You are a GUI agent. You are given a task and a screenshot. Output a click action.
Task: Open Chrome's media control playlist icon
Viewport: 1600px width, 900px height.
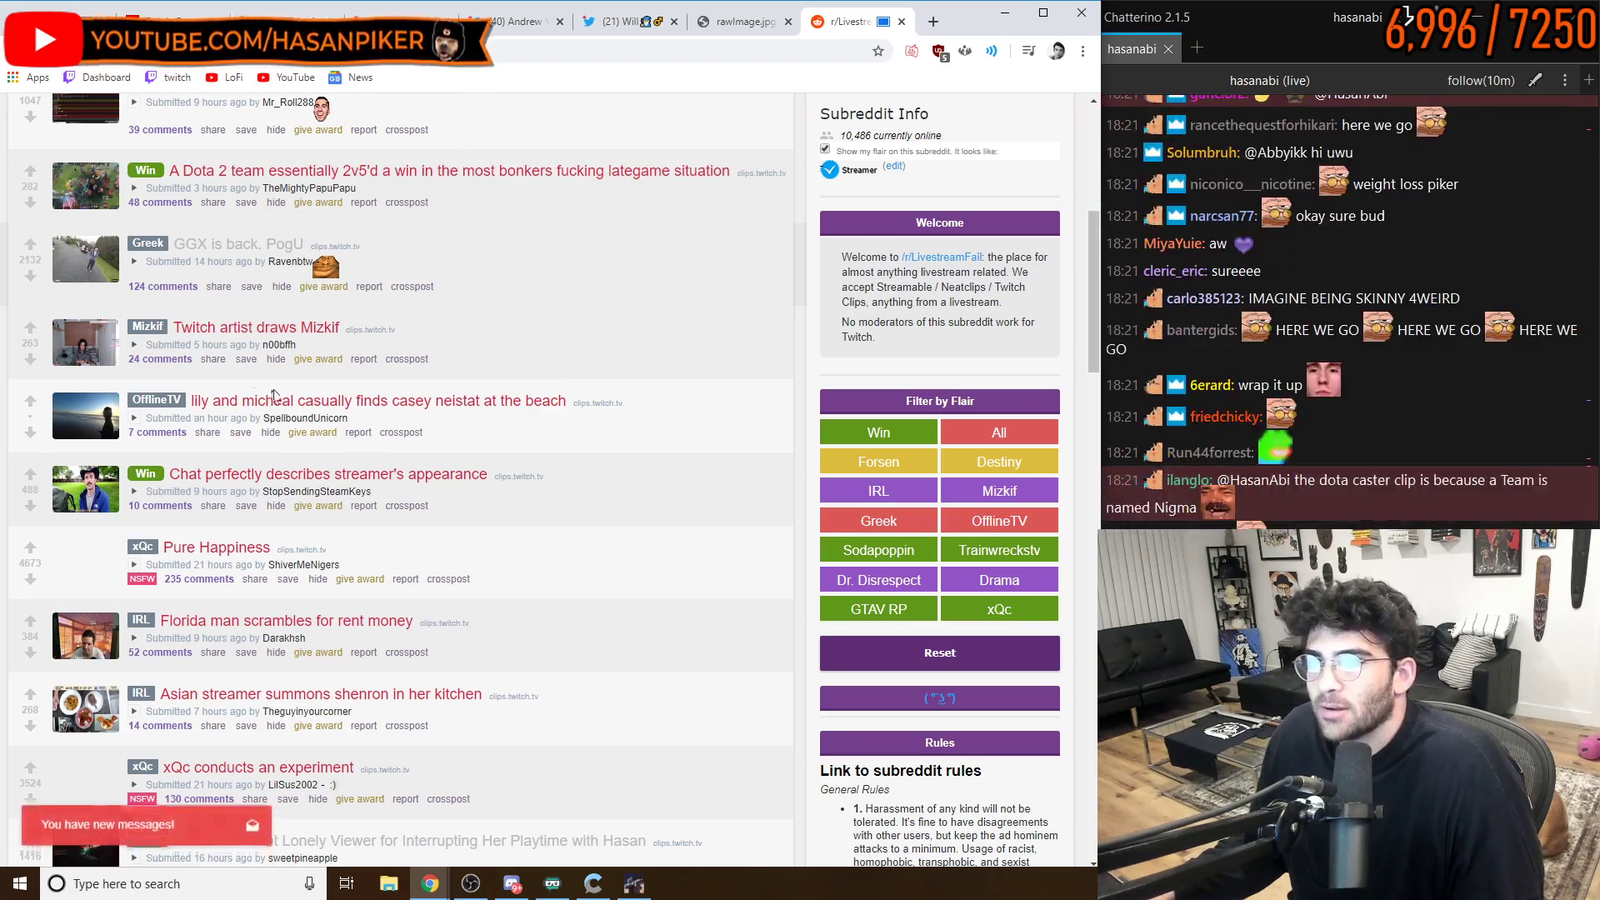coord(1028,51)
